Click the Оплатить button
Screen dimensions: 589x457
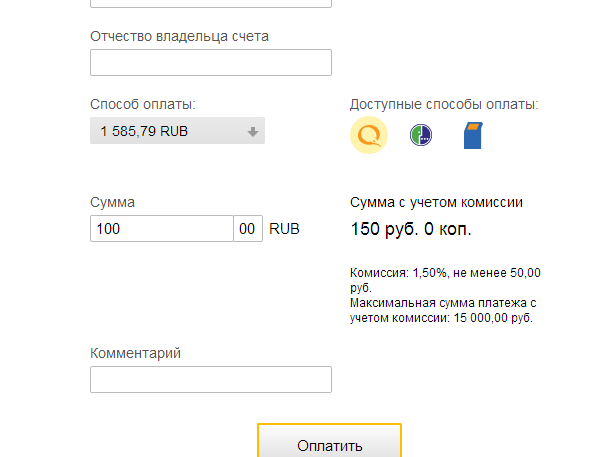329,440
